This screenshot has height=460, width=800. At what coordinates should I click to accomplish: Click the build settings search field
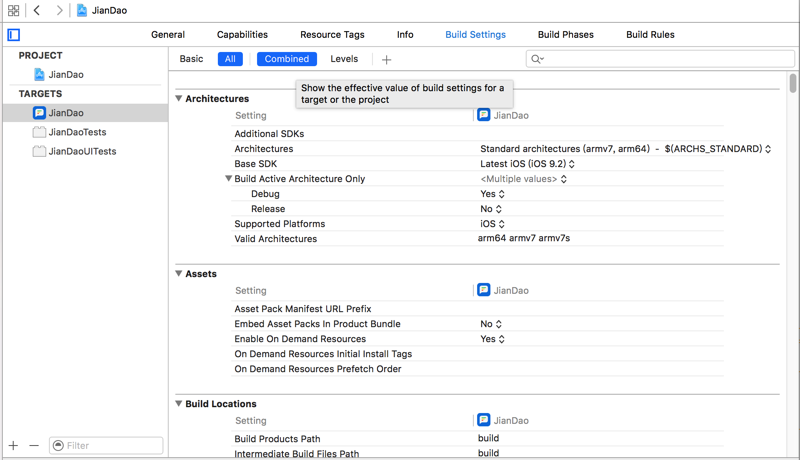(660, 59)
